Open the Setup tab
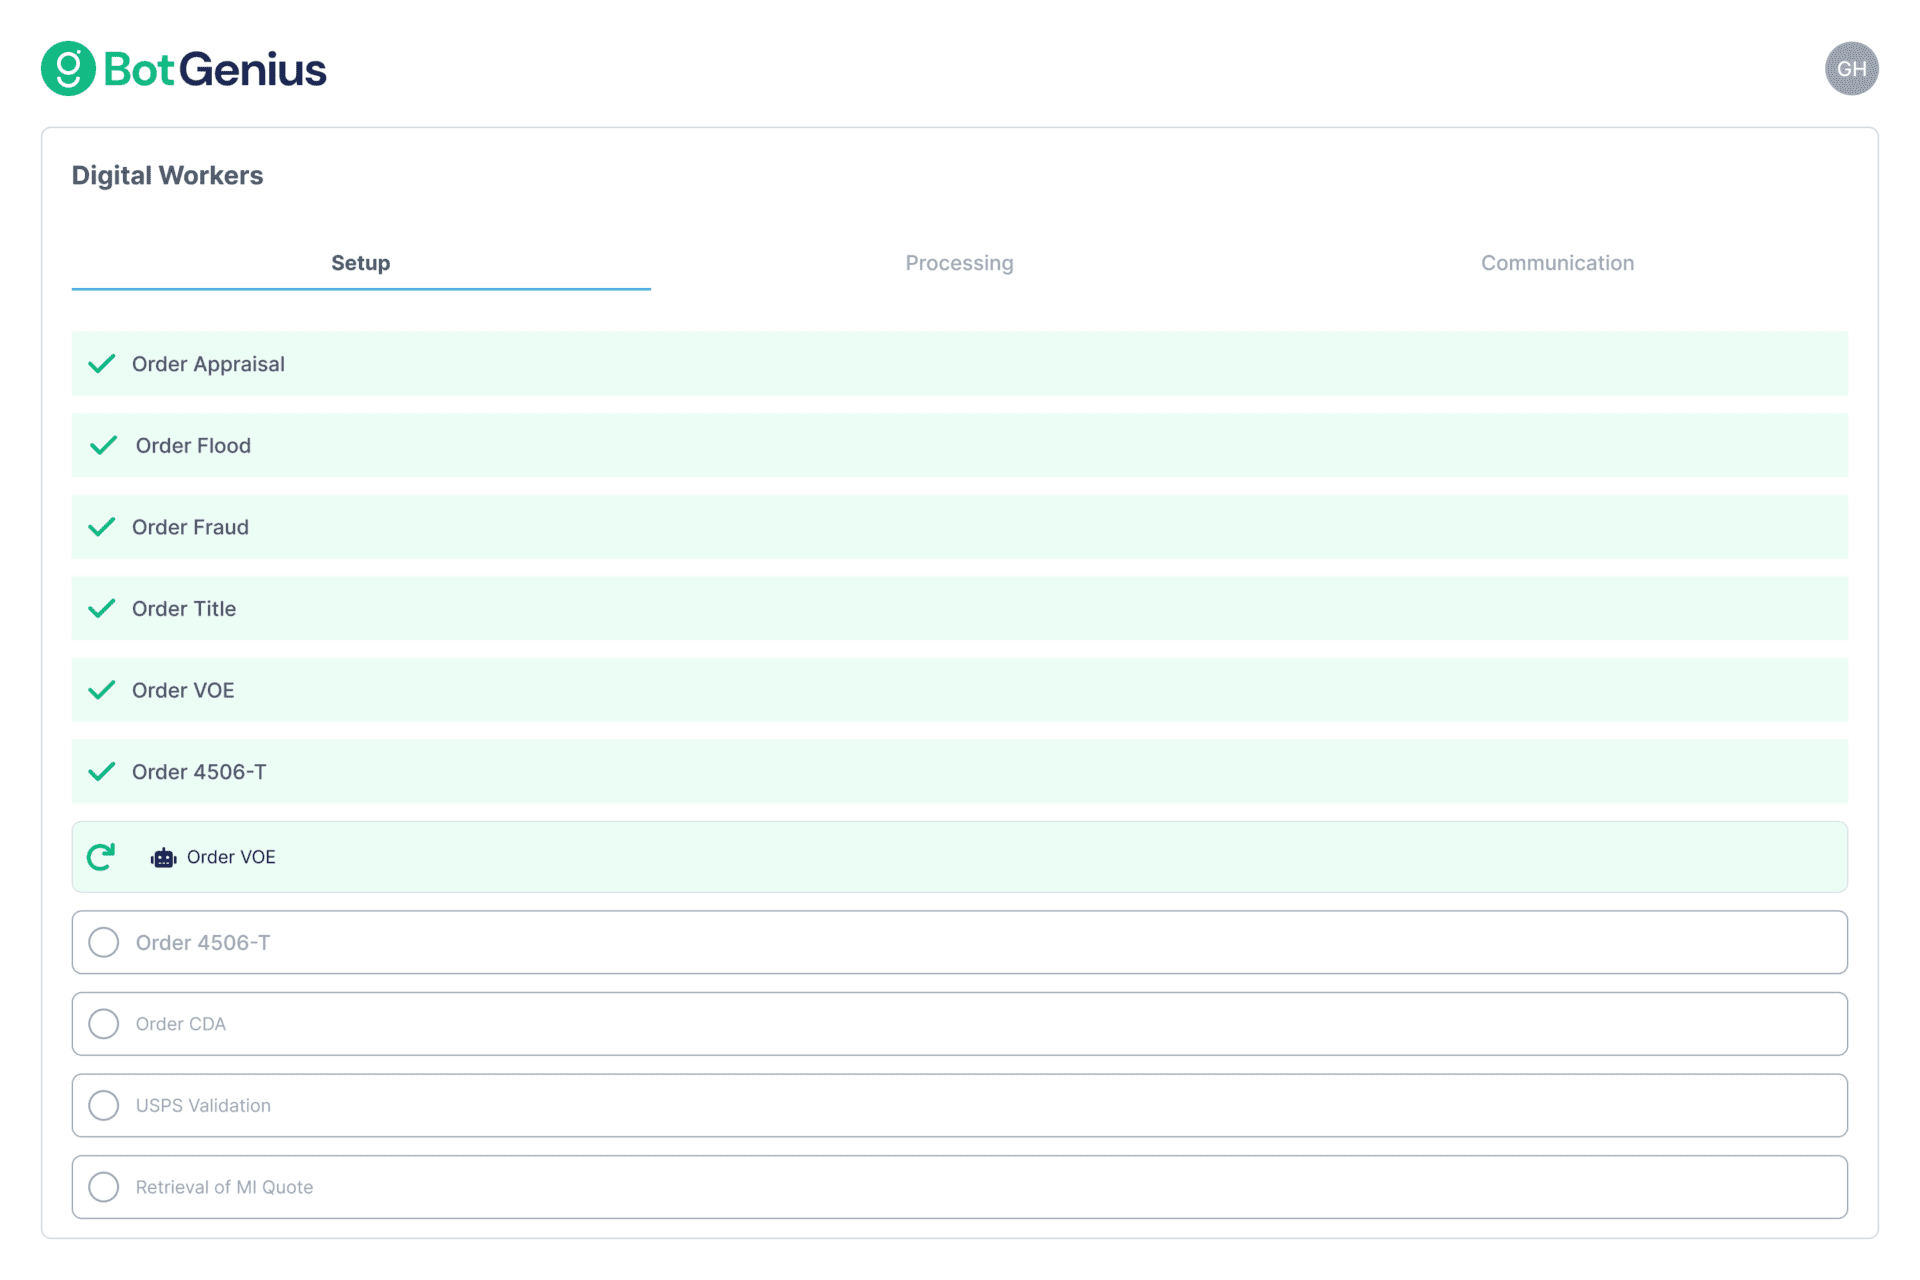This screenshot has width=1920, height=1280. click(360, 263)
